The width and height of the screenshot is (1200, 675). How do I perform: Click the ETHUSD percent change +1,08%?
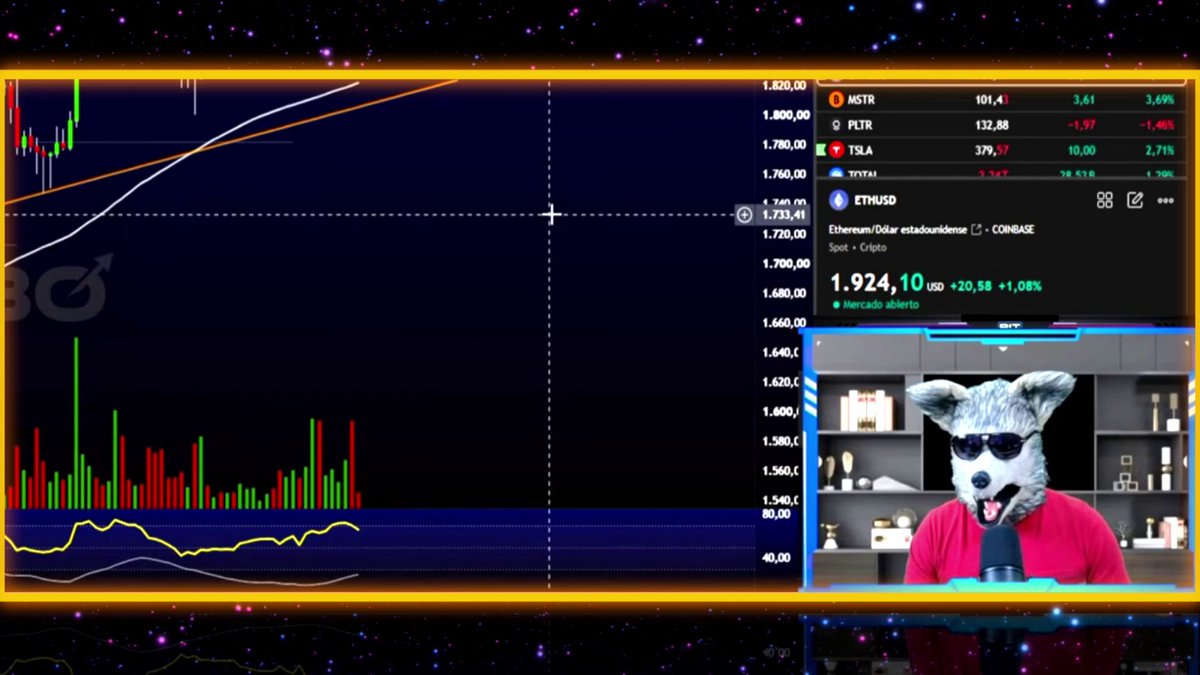tap(1020, 286)
